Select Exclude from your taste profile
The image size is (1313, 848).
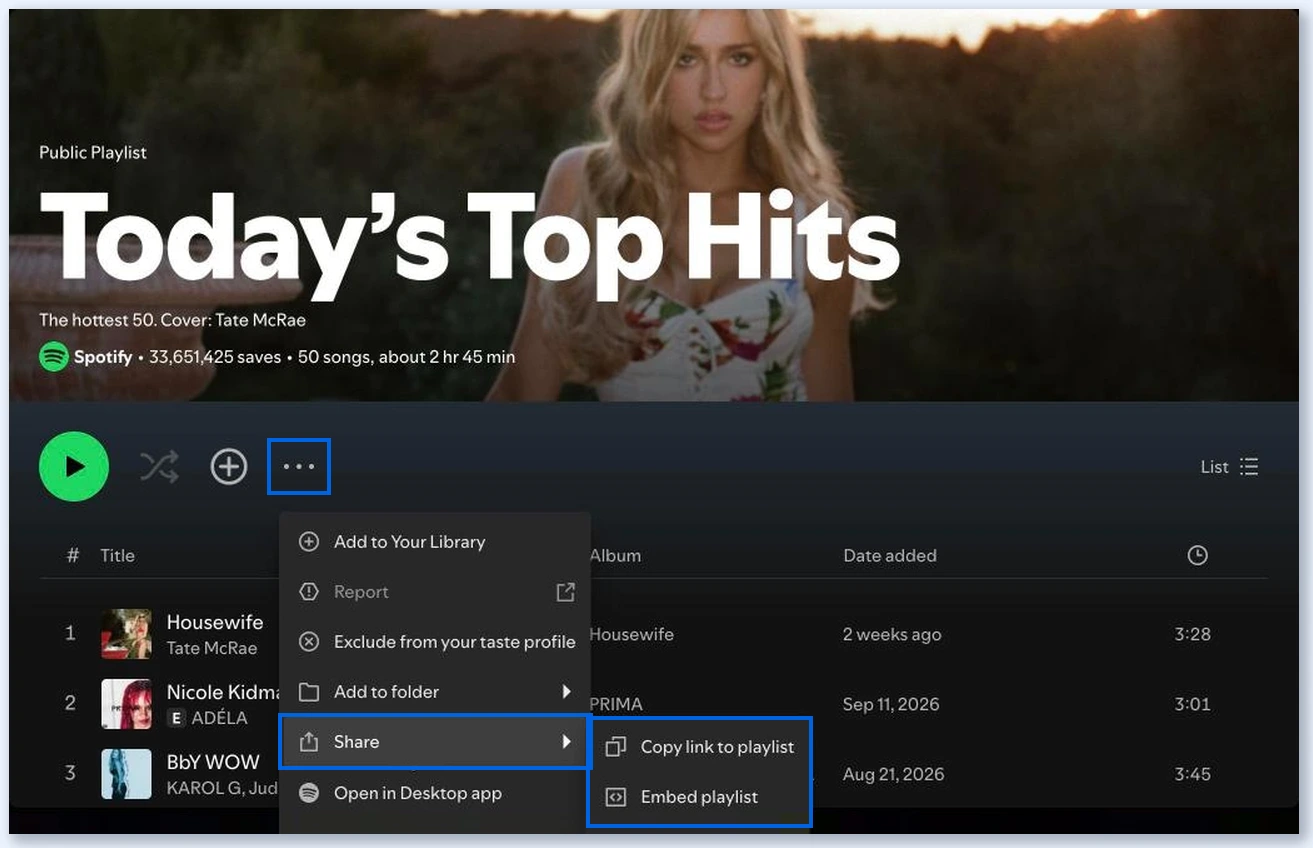click(435, 642)
